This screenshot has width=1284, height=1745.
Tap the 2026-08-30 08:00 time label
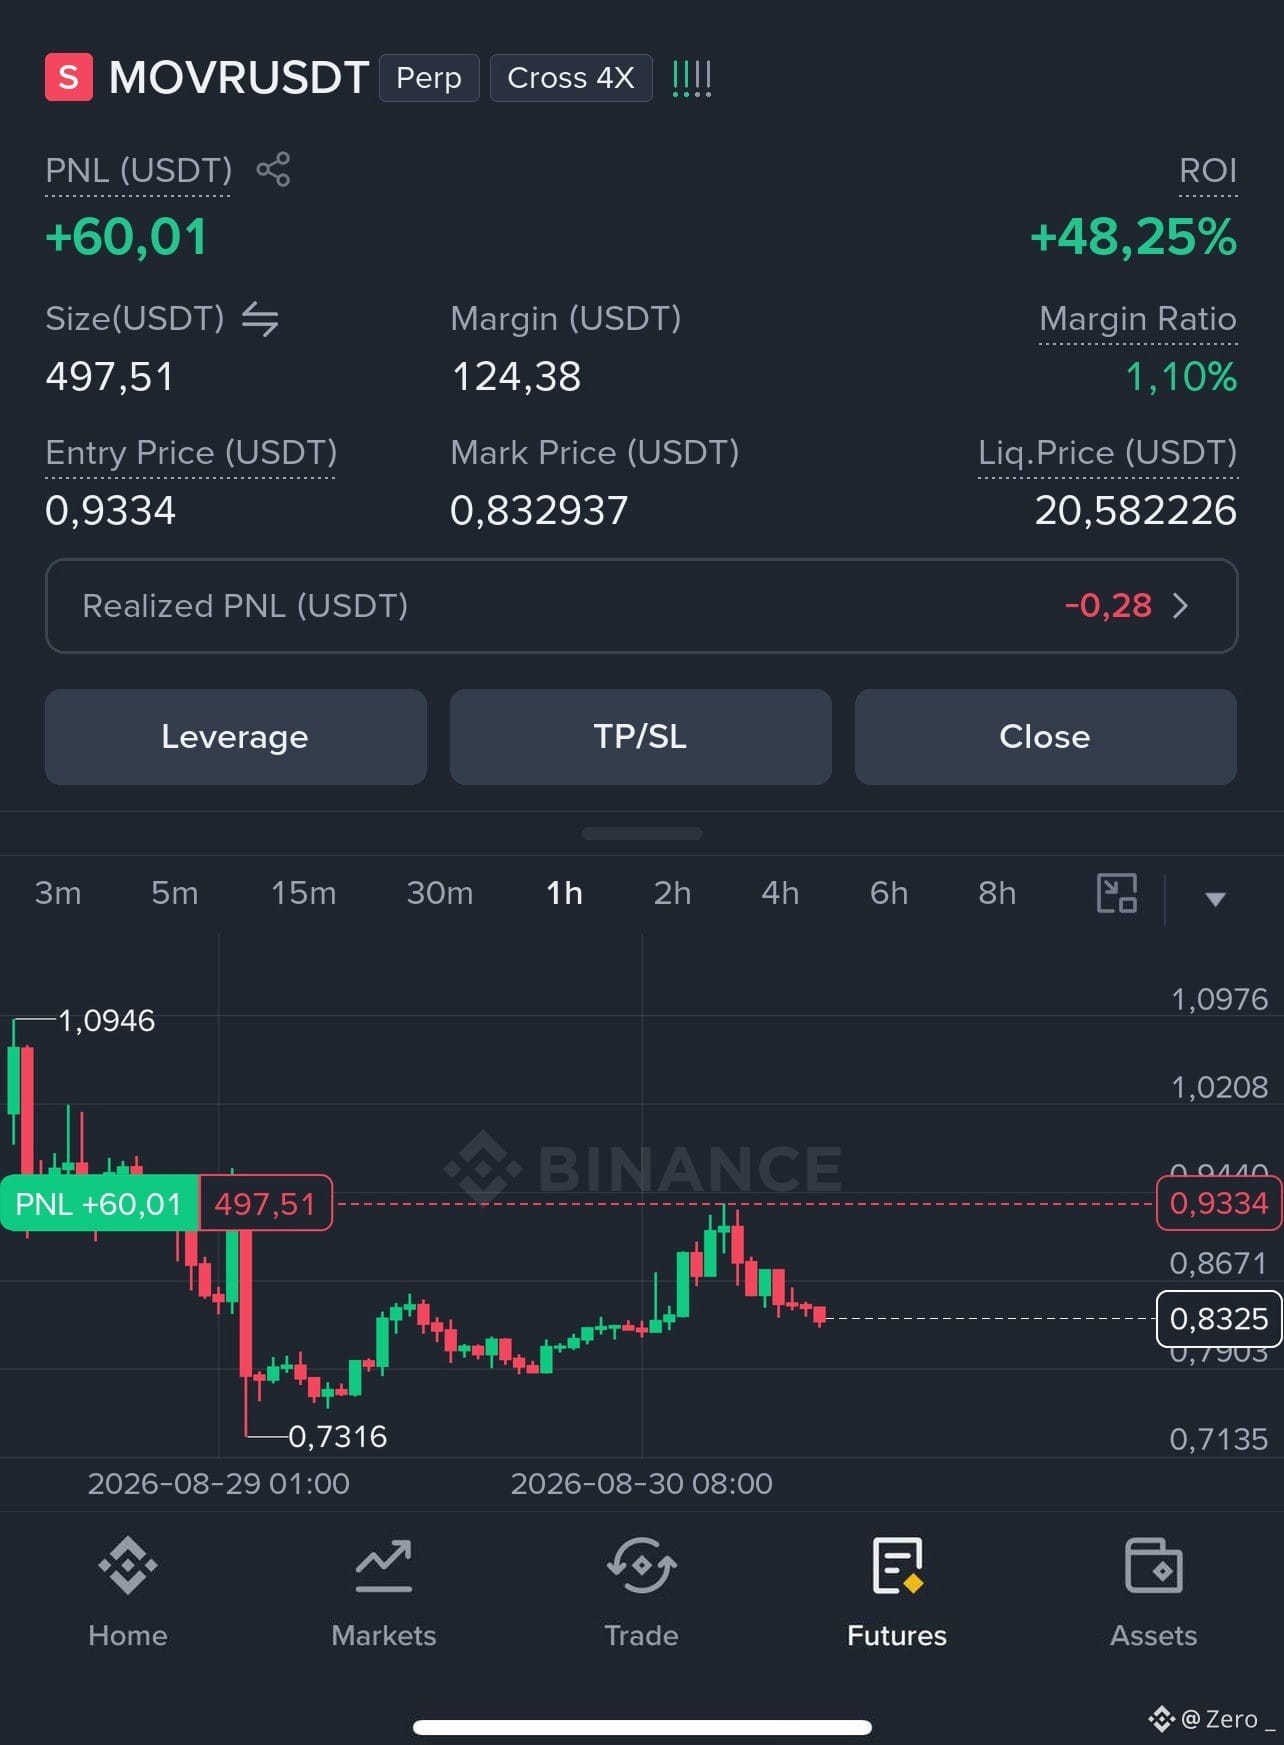[x=642, y=1483]
